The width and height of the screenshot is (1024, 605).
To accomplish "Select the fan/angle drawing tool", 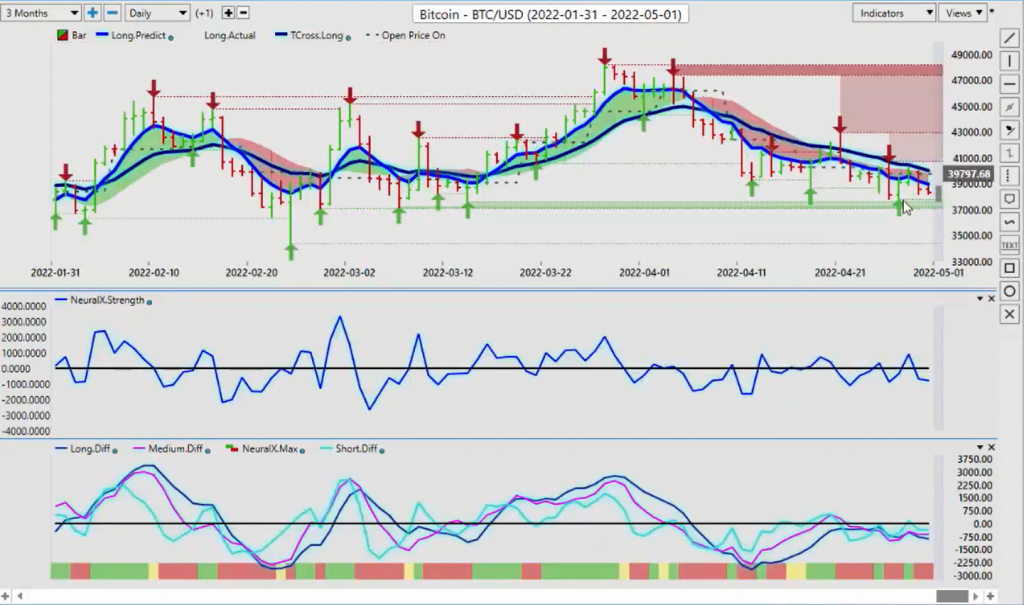I will (1009, 130).
